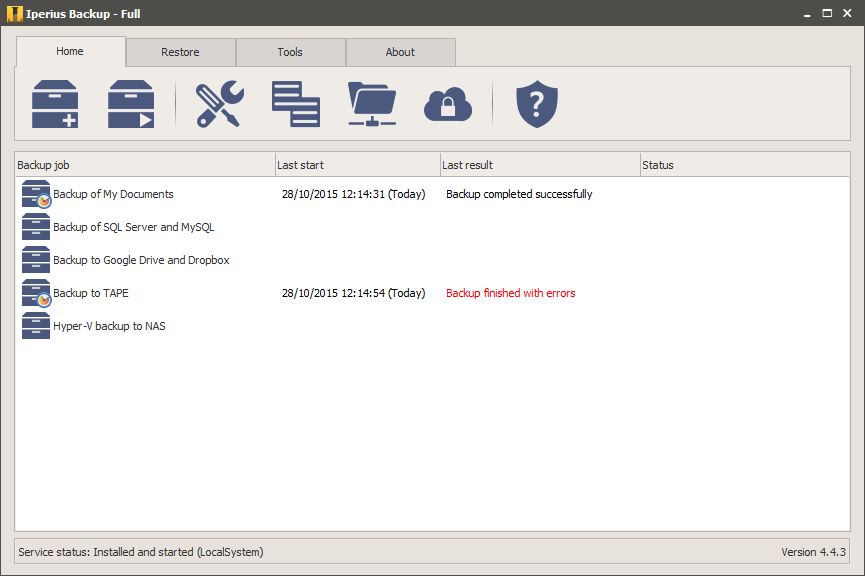Image resolution: width=865 pixels, height=576 pixels.
Task: Click the Version 4.4.3 label
Action: [813, 552]
